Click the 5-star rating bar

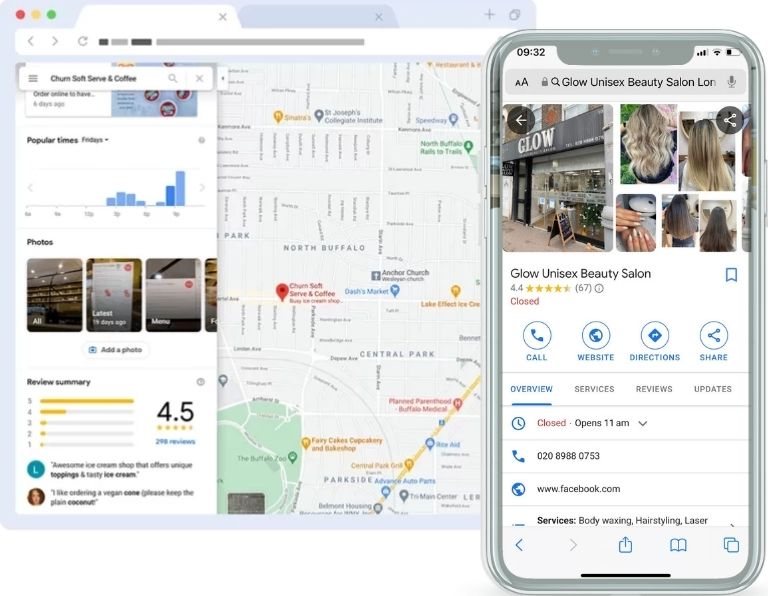87,401
